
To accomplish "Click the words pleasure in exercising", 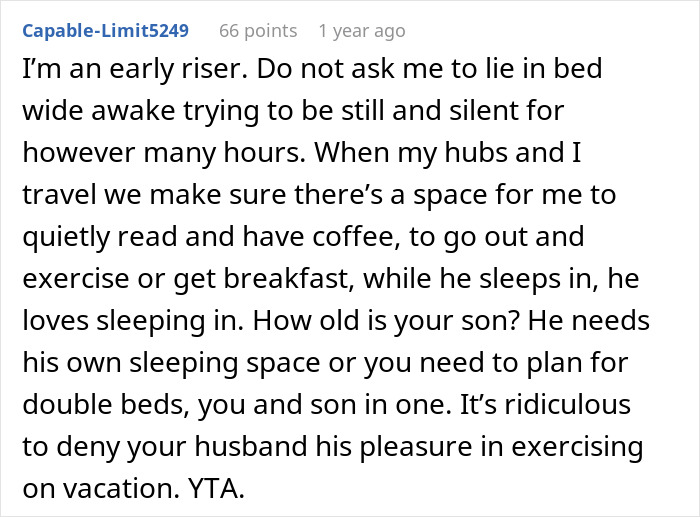I will [x=501, y=447].
